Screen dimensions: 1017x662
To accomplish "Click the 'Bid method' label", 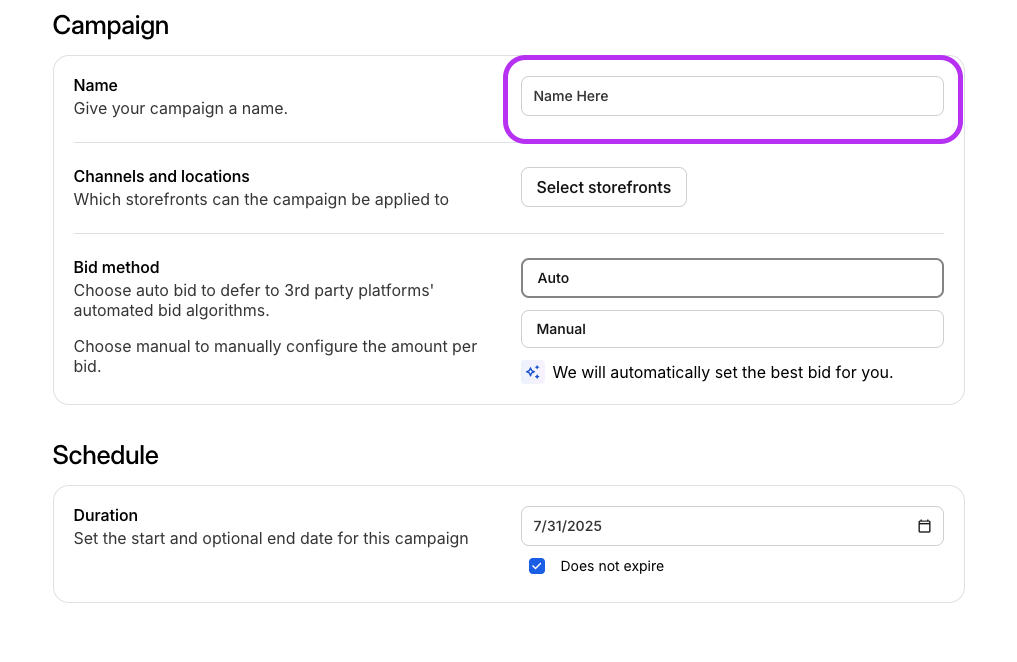I will (x=116, y=267).
